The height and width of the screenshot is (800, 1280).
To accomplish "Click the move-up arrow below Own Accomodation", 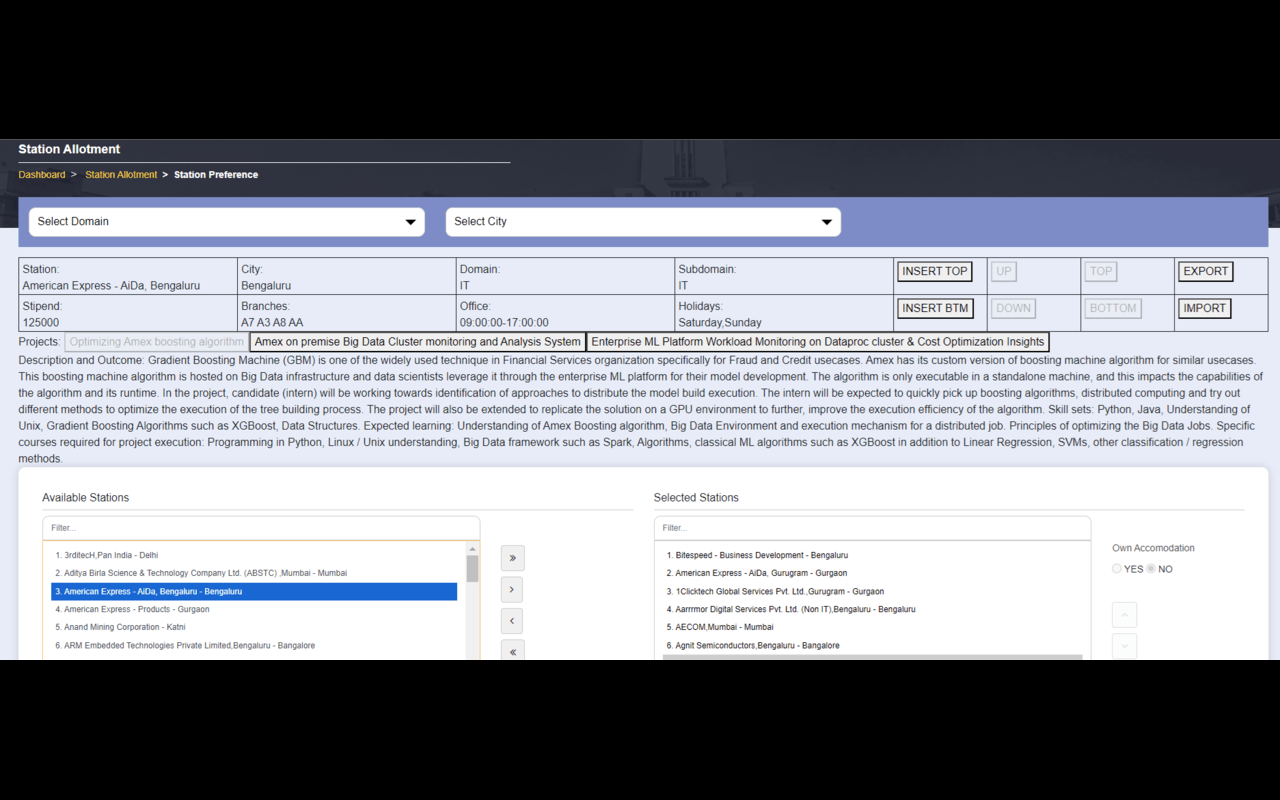I will (1124, 614).
